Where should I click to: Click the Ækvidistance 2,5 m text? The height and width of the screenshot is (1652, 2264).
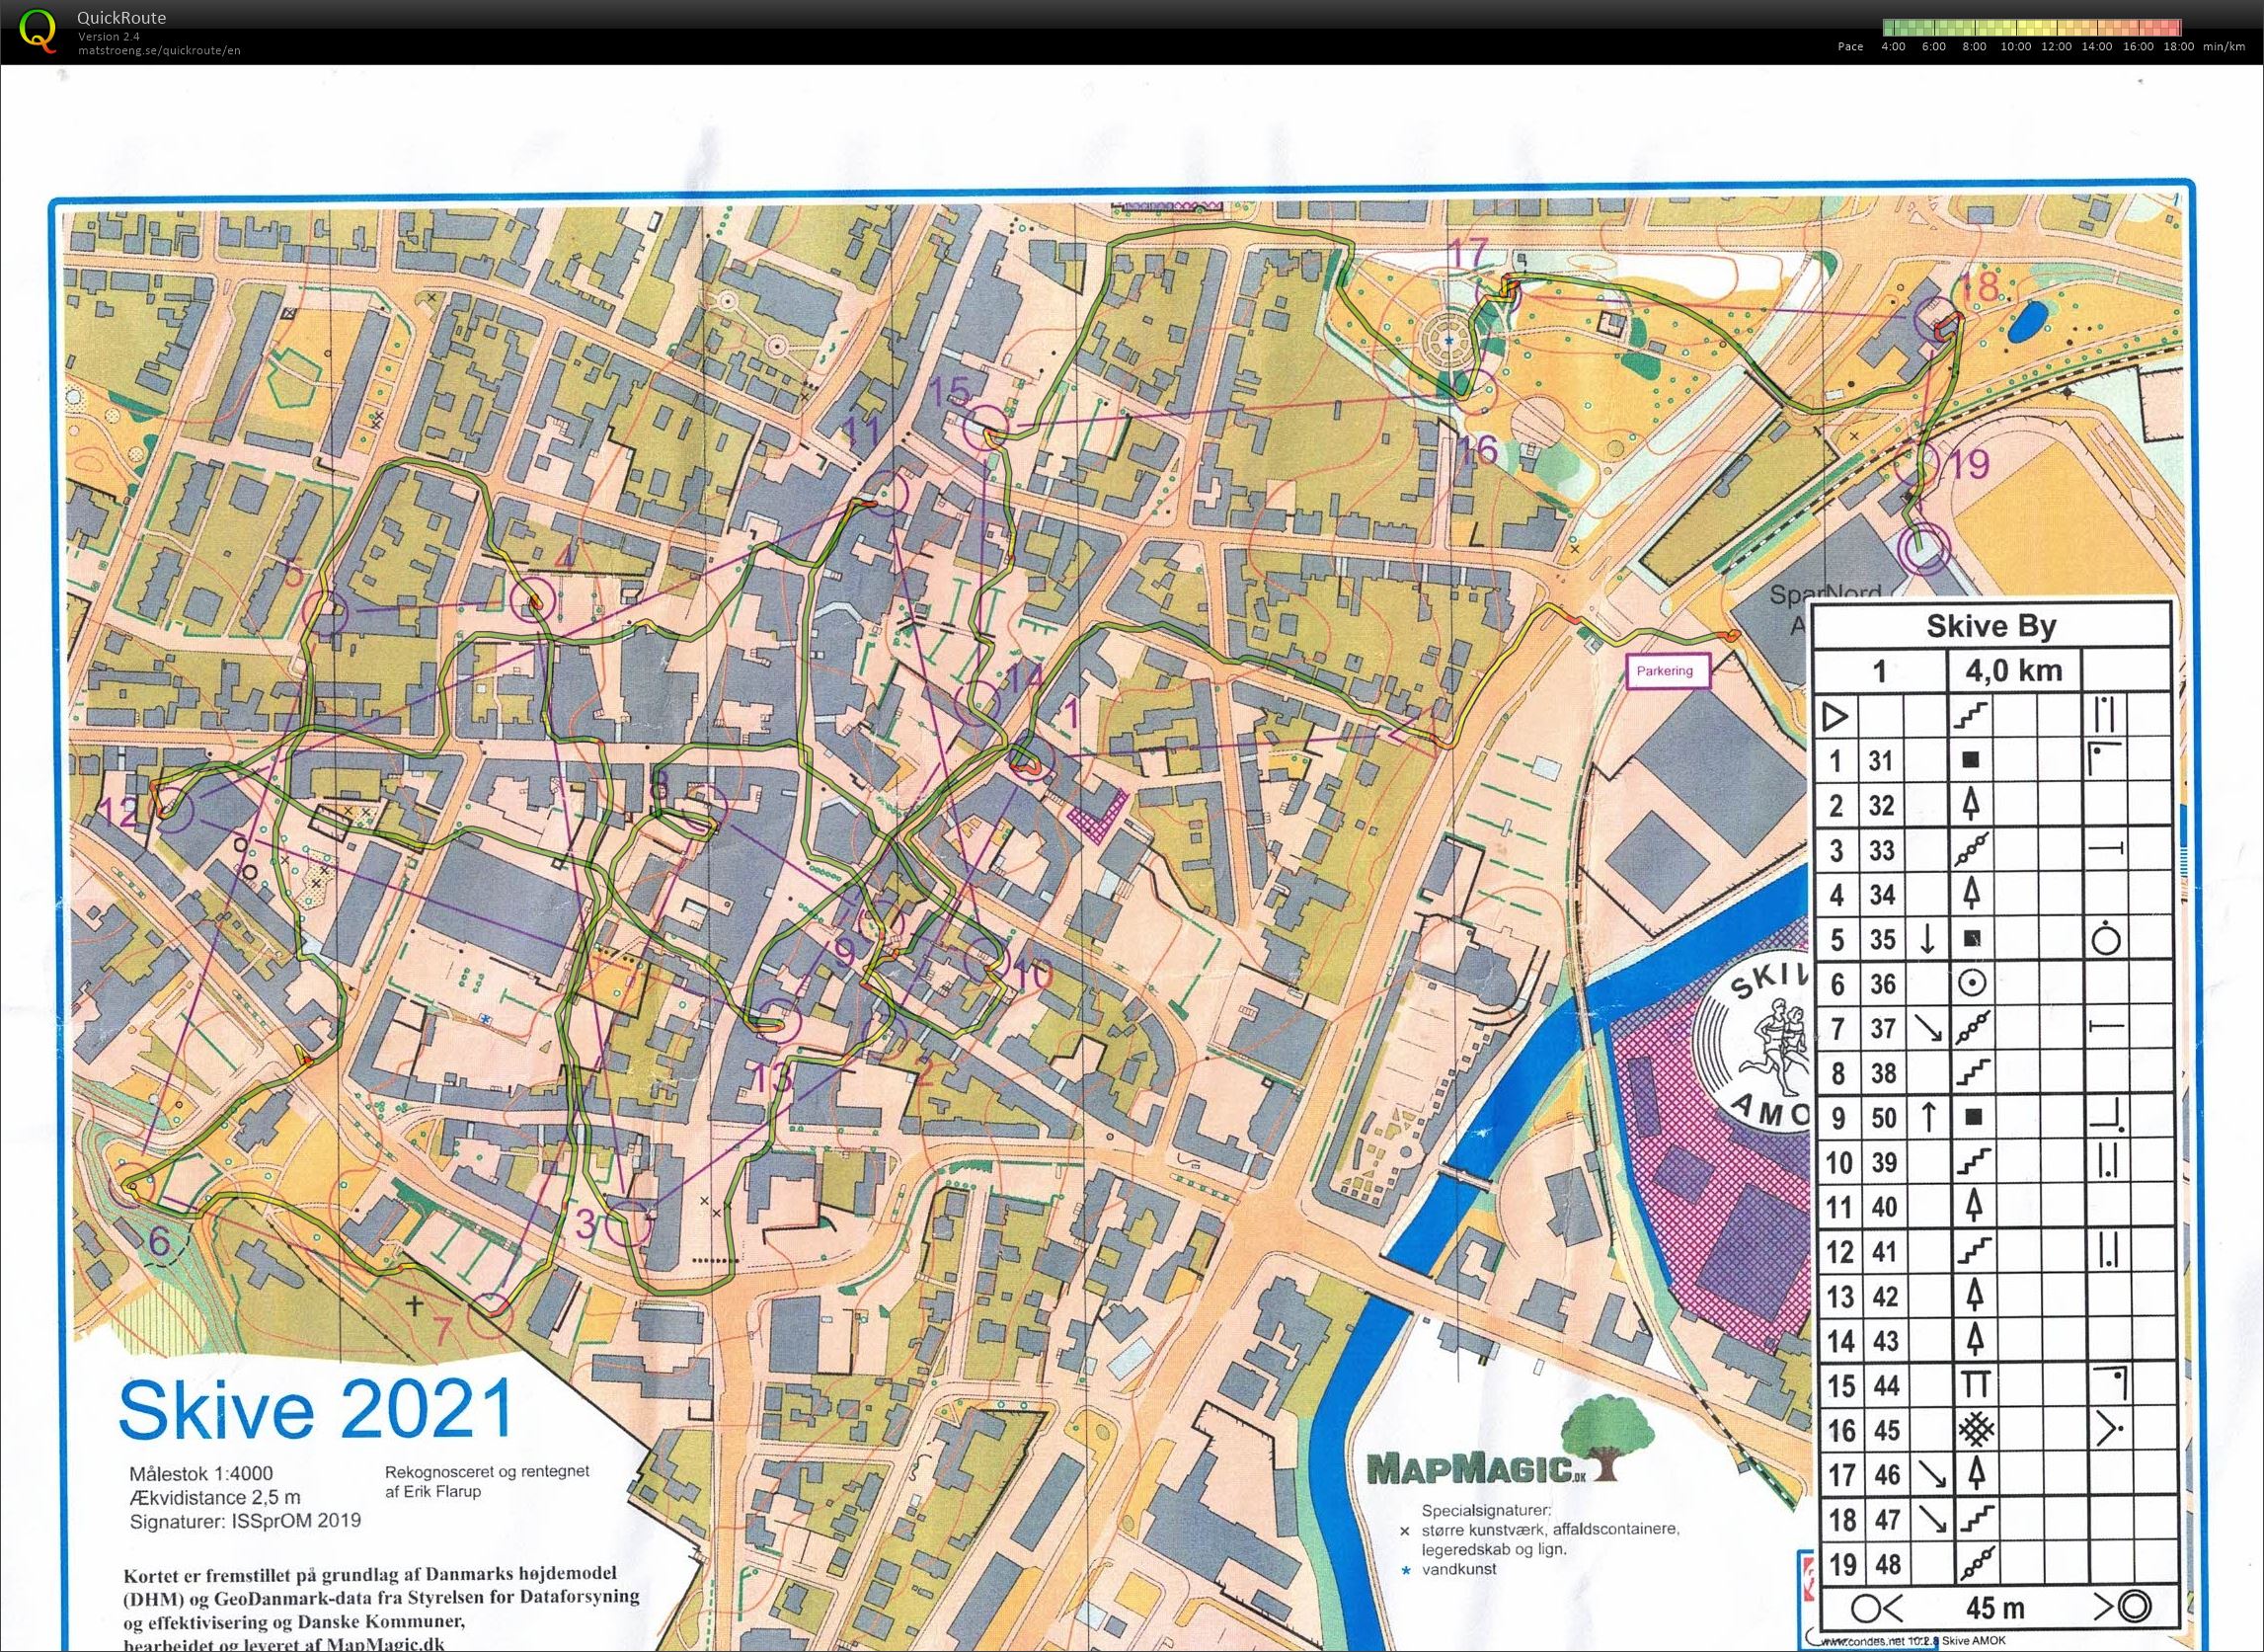(x=215, y=1497)
